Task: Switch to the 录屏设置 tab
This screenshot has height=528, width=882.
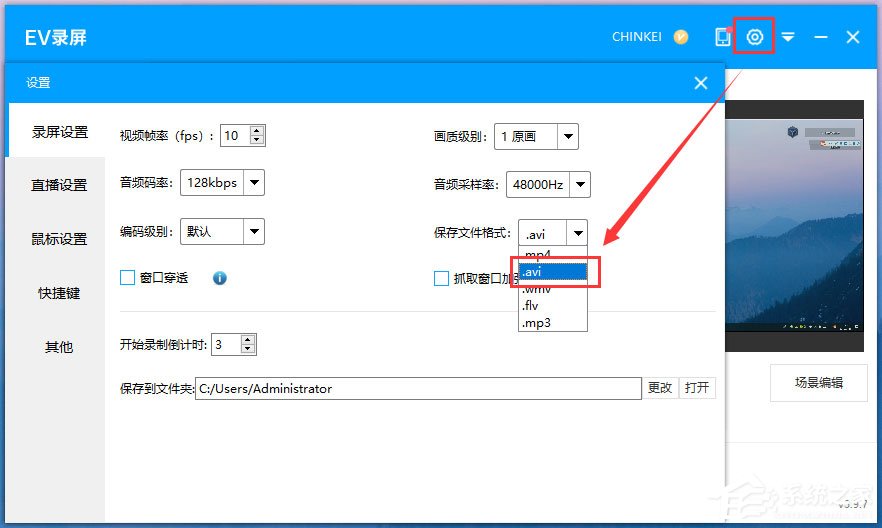Action: [60, 132]
